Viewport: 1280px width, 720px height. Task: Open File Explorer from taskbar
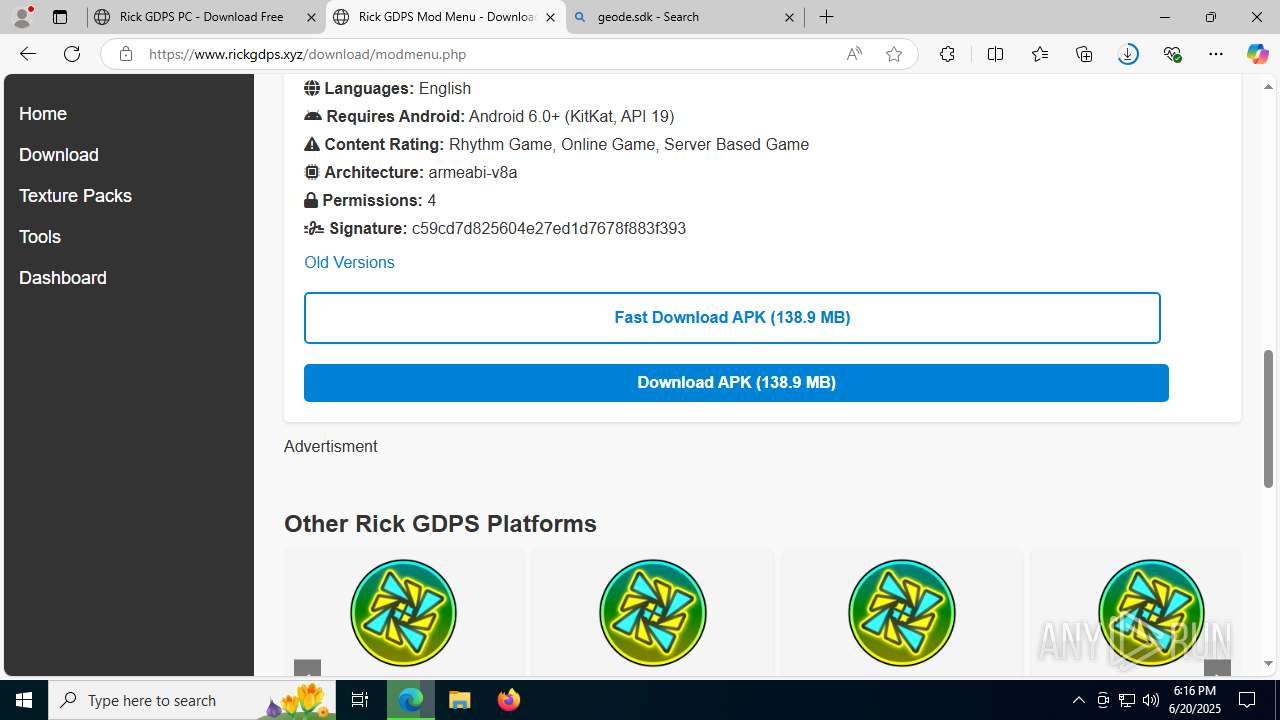click(459, 700)
